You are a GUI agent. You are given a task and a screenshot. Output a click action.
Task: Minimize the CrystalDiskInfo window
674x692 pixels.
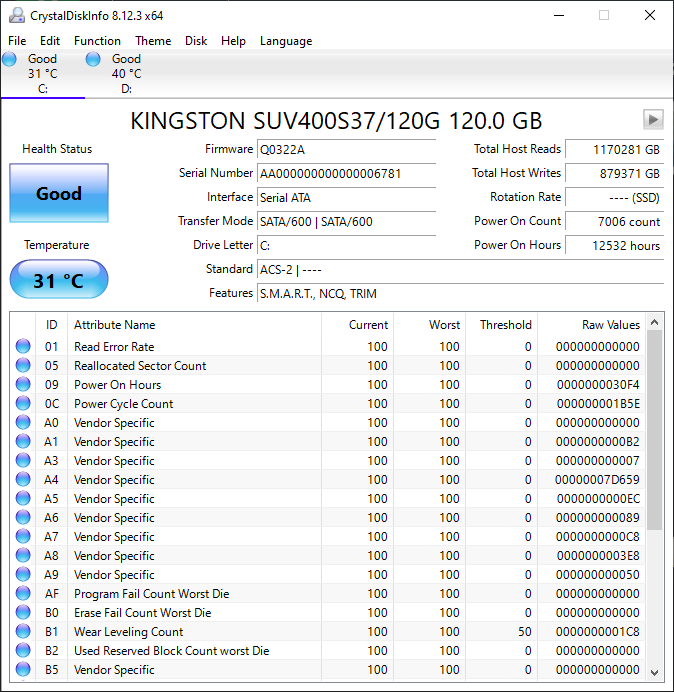(559, 15)
